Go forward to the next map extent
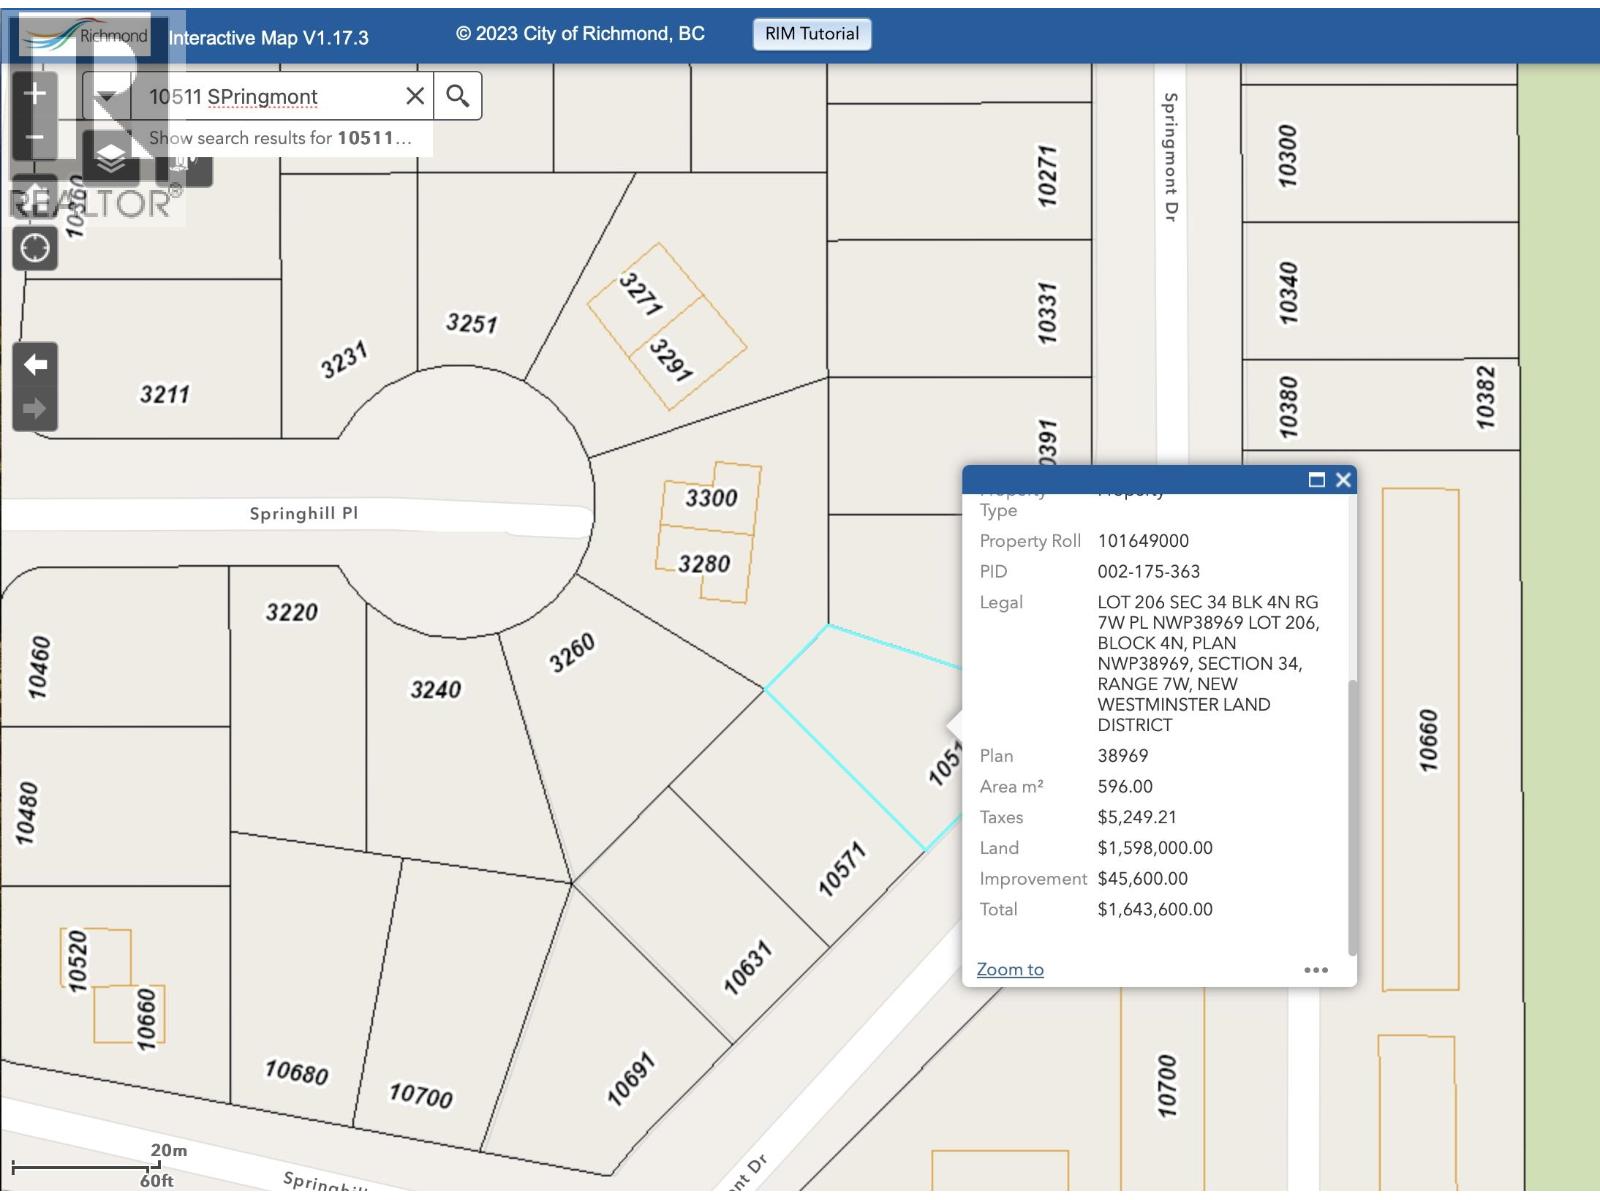Viewport: 1600px width, 1200px height. point(34,406)
